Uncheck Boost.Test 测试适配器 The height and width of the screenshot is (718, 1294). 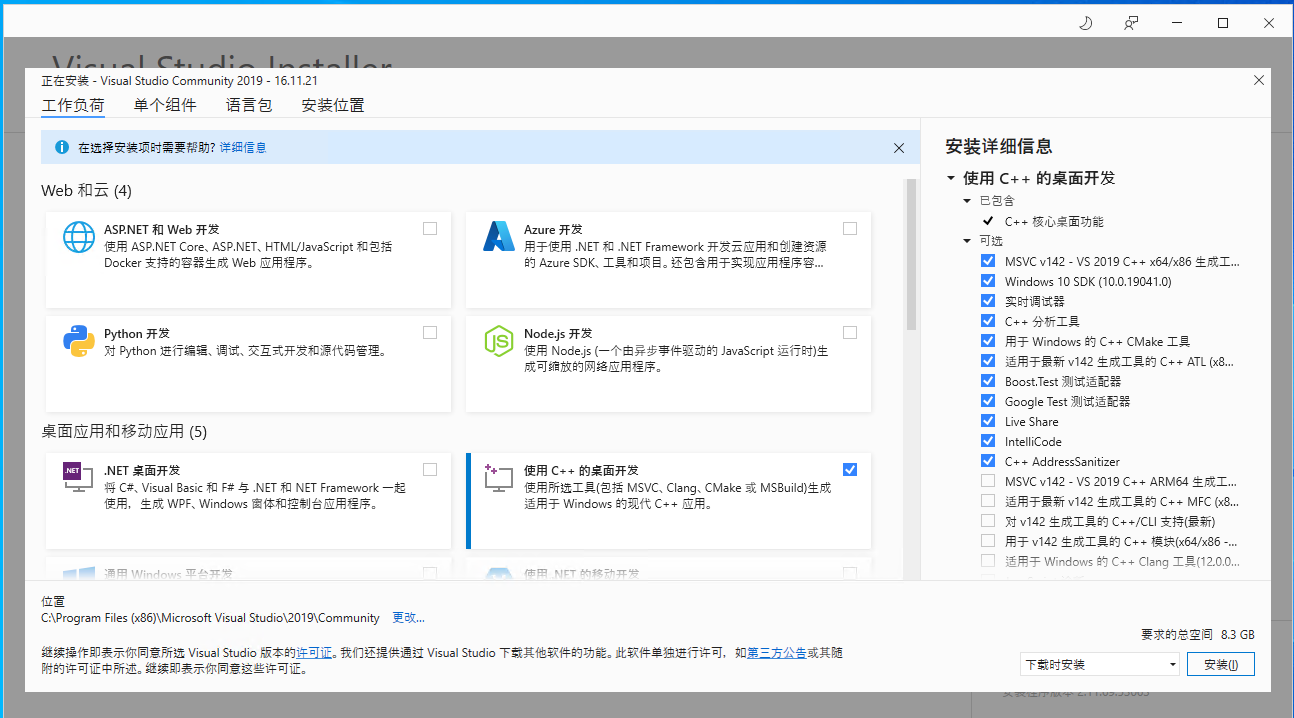tap(988, 381)
